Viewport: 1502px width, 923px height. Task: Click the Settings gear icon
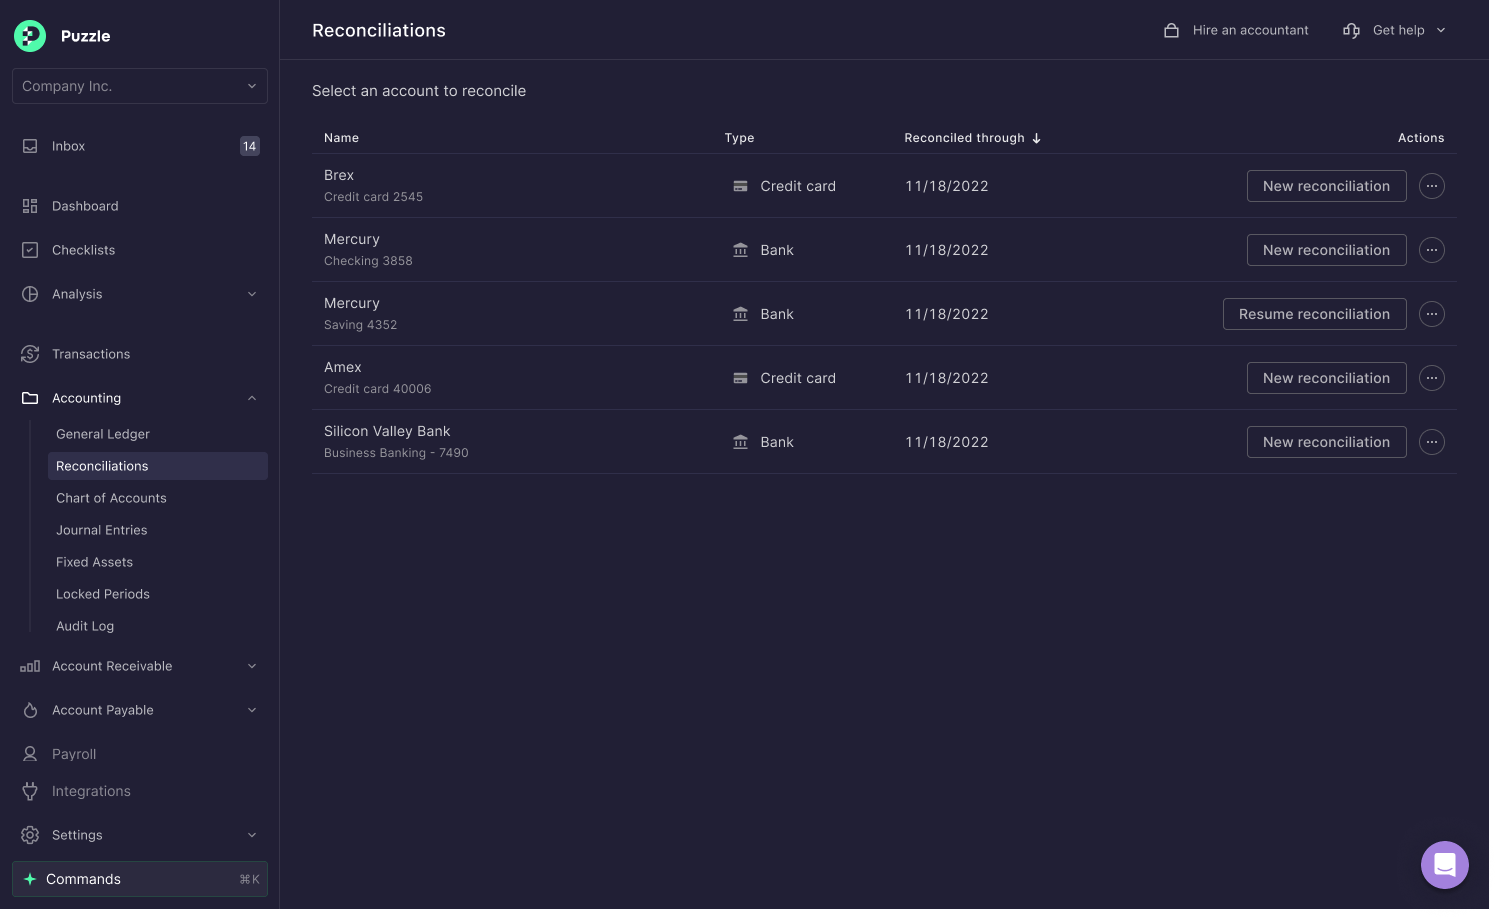click(x=30, y=835)
